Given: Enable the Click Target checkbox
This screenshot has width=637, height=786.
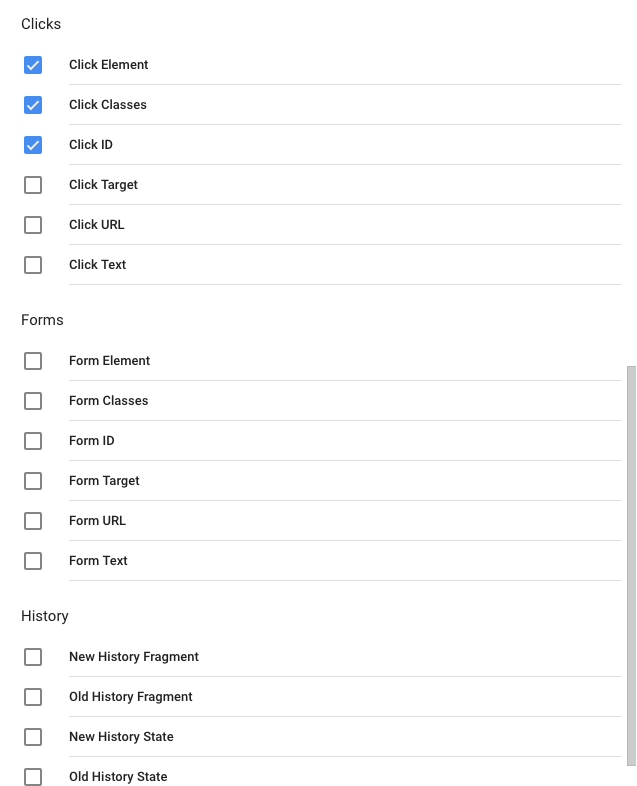Looking at the screenshot, I should coord(33,185).
